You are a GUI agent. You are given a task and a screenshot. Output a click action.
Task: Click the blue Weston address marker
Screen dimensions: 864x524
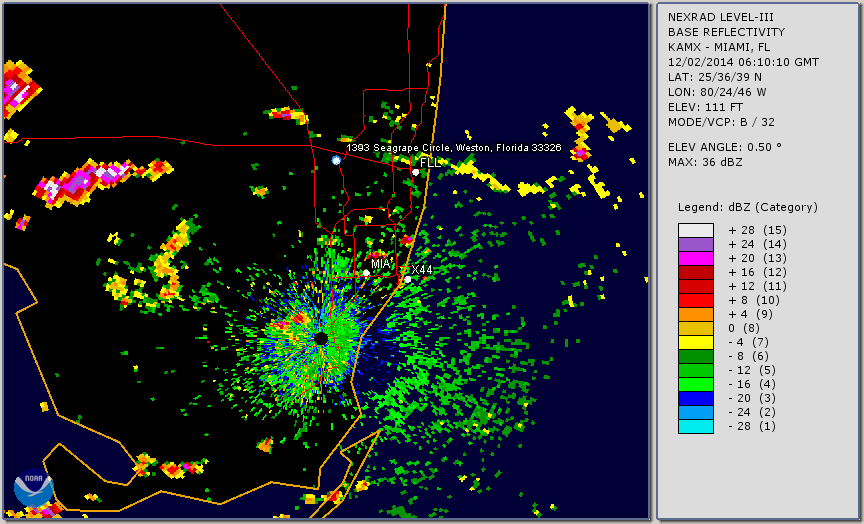[x=336, y=160]
